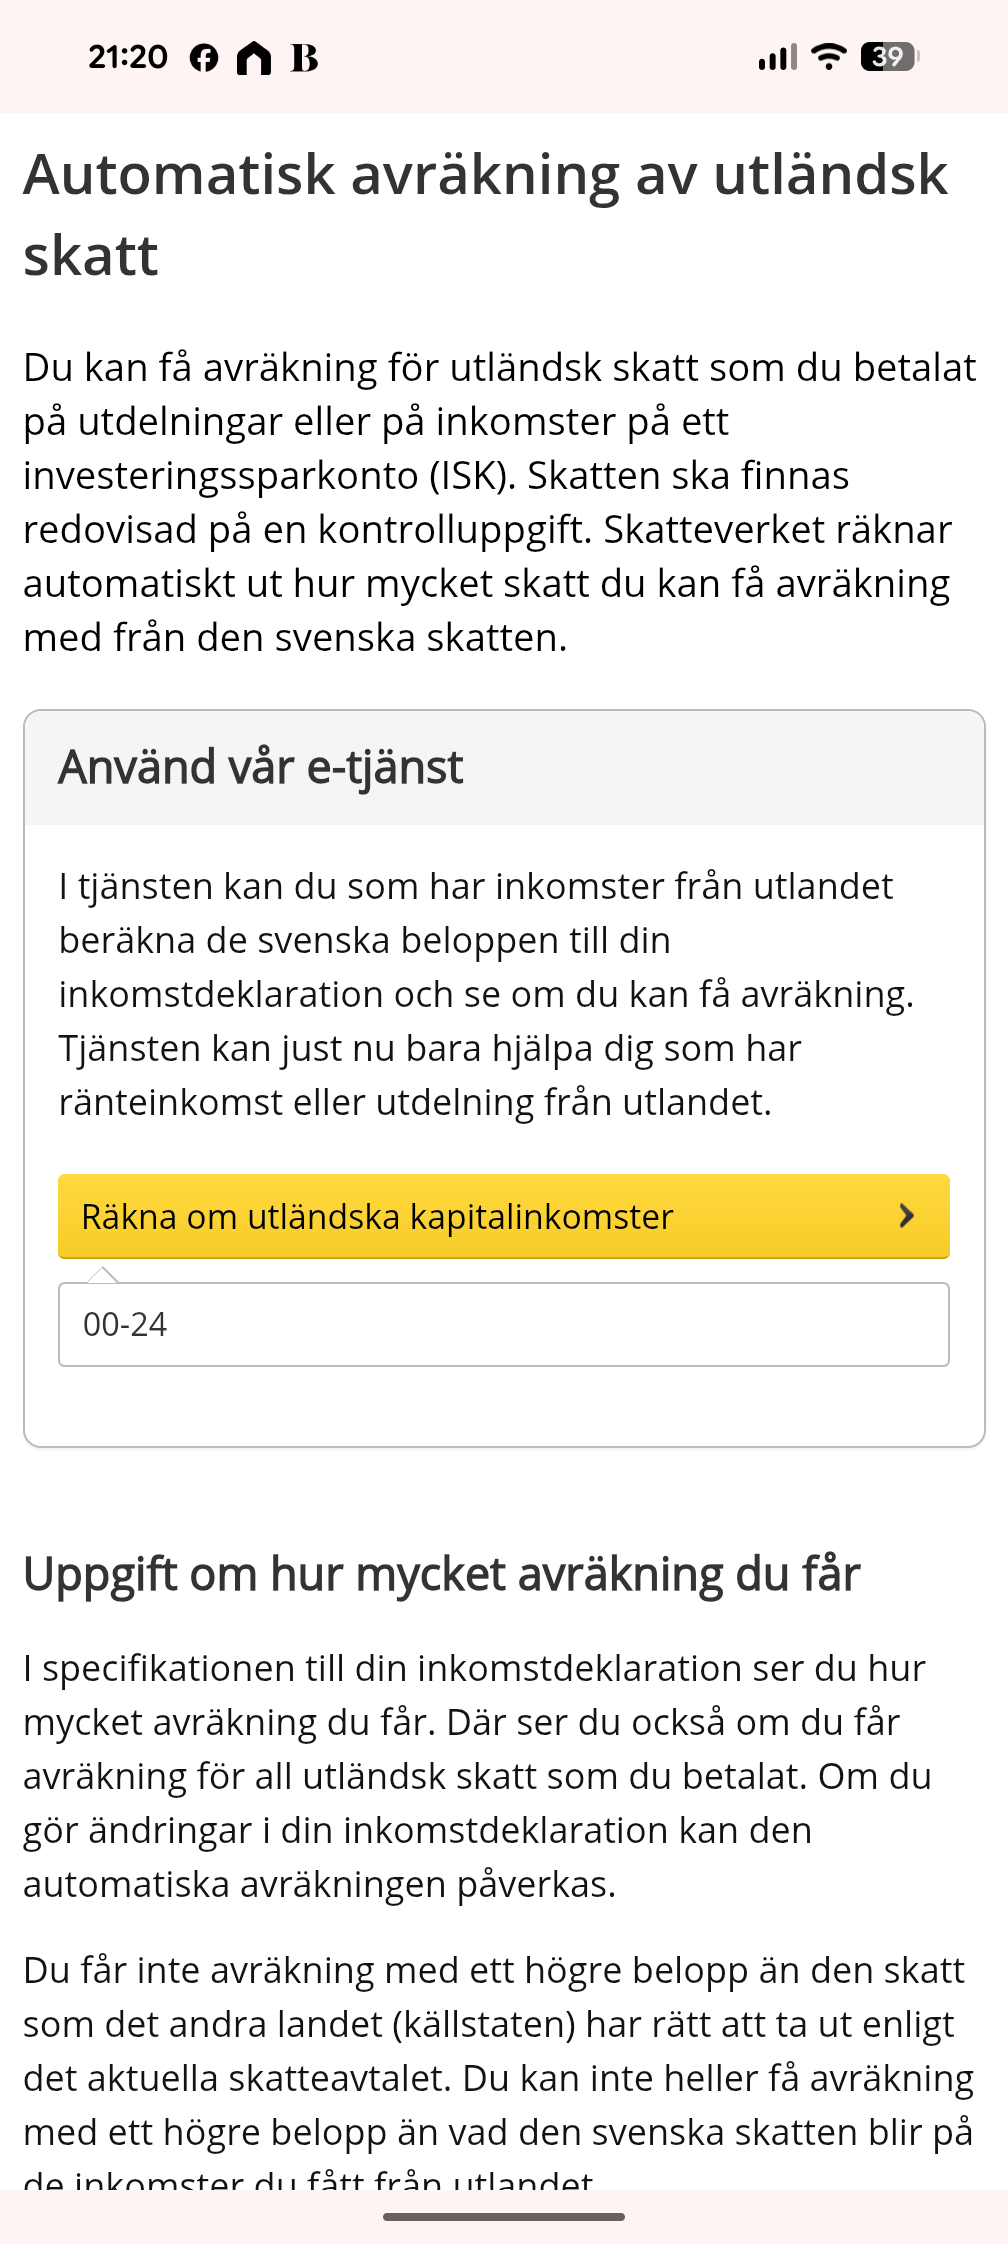The height and width of the screenshot is (2244, 1008).
Task: Tap the Facebook notification icon in status bar
Action: (x=204, y=58)
